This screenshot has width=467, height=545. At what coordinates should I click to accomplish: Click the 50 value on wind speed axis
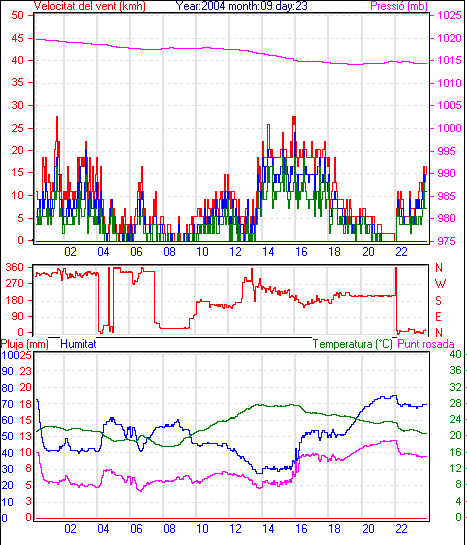(17, 16)
